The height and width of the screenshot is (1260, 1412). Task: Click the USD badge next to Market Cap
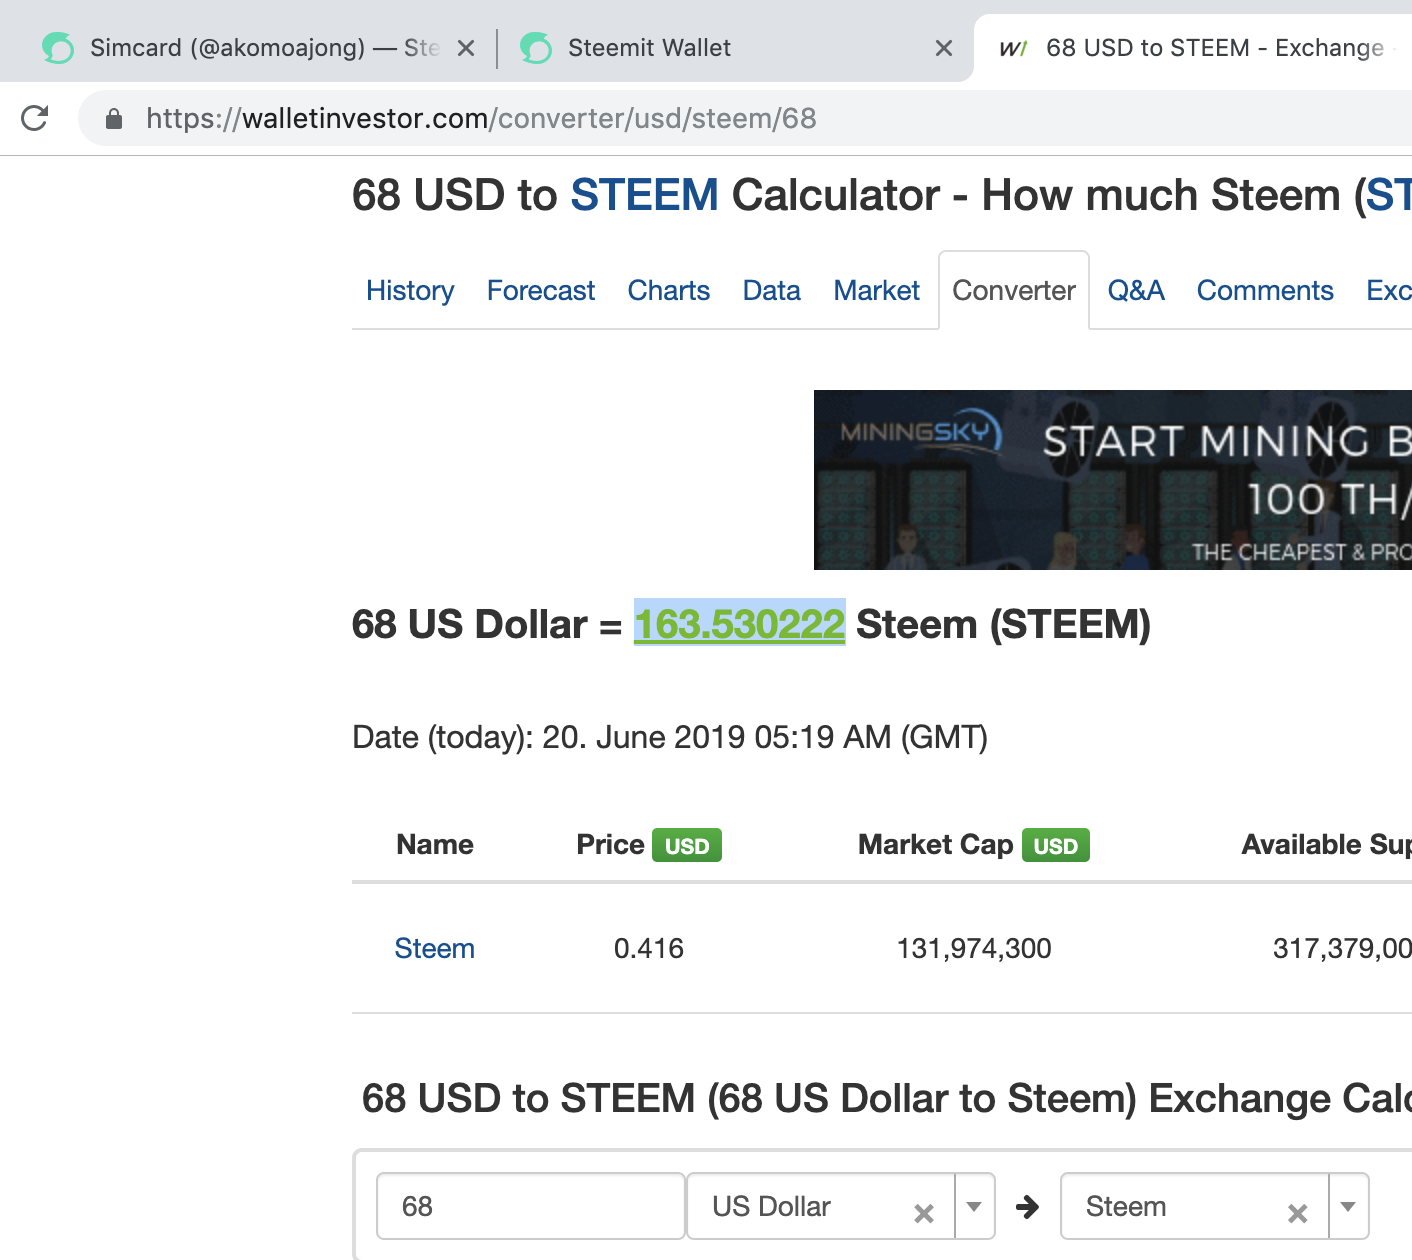(1056, 846)
